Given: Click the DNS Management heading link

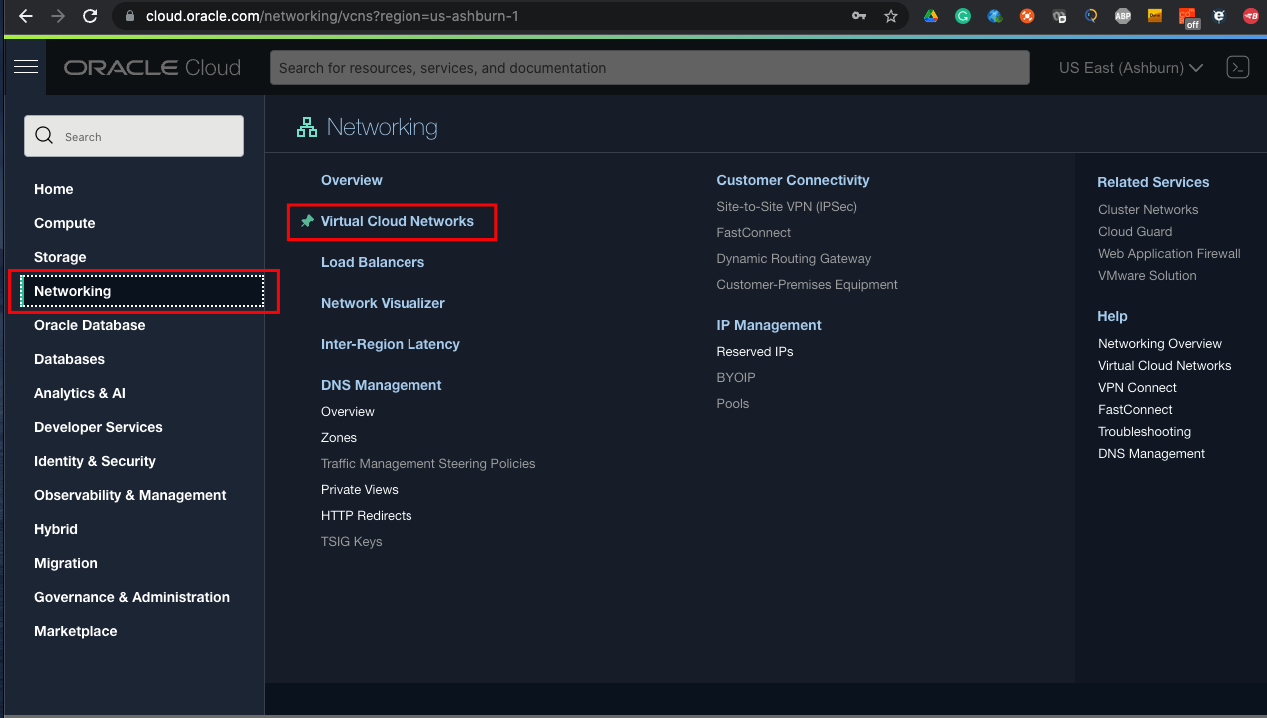Looking at the screenshot, I should click(381, 385).
